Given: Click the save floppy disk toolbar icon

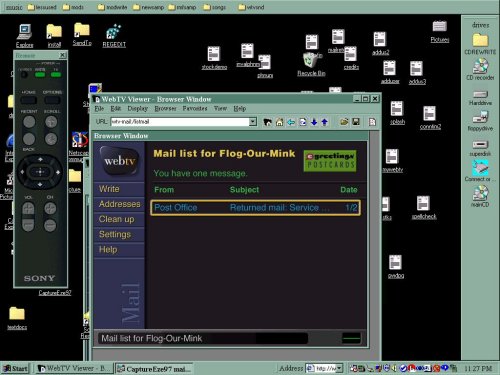Looking at the screenshot, I should point(356,122).
